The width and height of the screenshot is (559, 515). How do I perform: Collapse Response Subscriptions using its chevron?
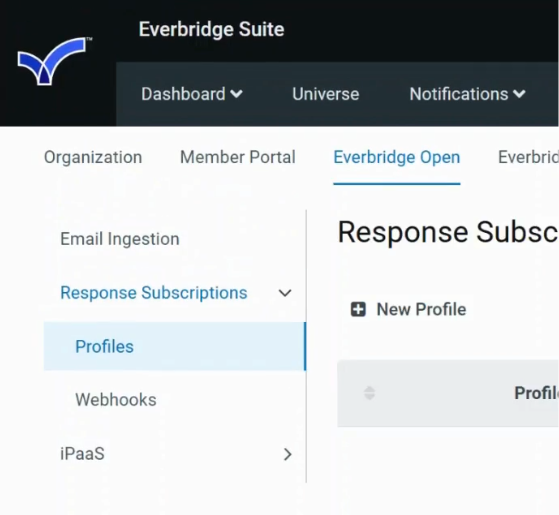click(285, 293)
